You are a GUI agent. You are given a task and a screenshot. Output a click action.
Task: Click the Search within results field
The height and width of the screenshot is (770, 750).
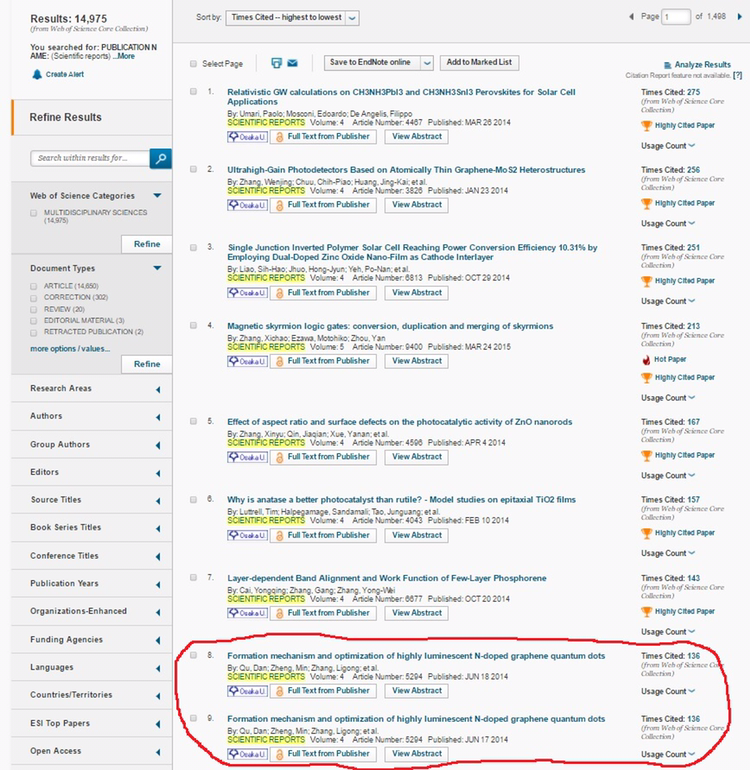[x=90, y=158]
